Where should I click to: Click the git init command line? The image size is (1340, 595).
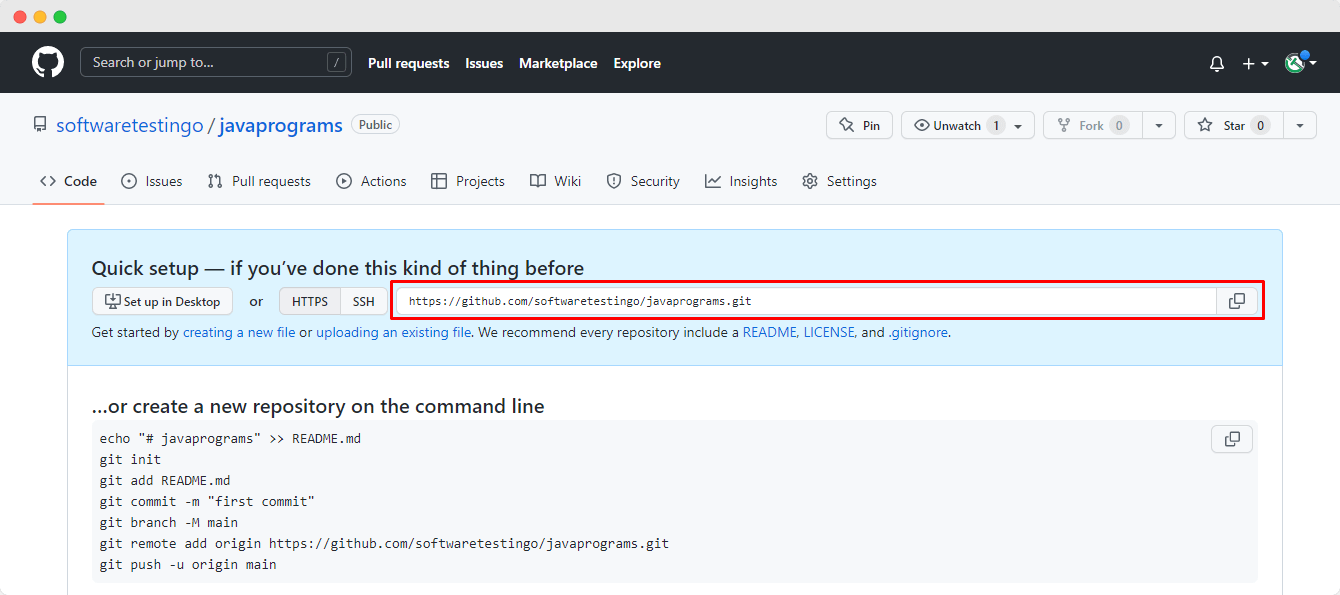pos(130,459)
